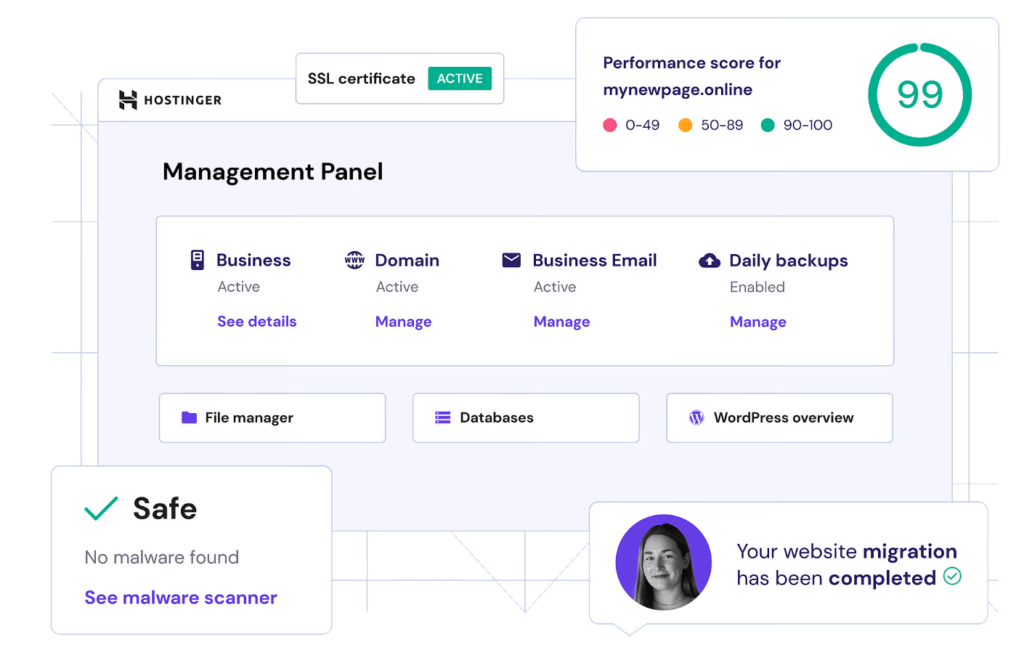The height and width of the screenshot is (668, 1024).
Task: Click the Daily backups cloud icon
Action: point(710,259)
